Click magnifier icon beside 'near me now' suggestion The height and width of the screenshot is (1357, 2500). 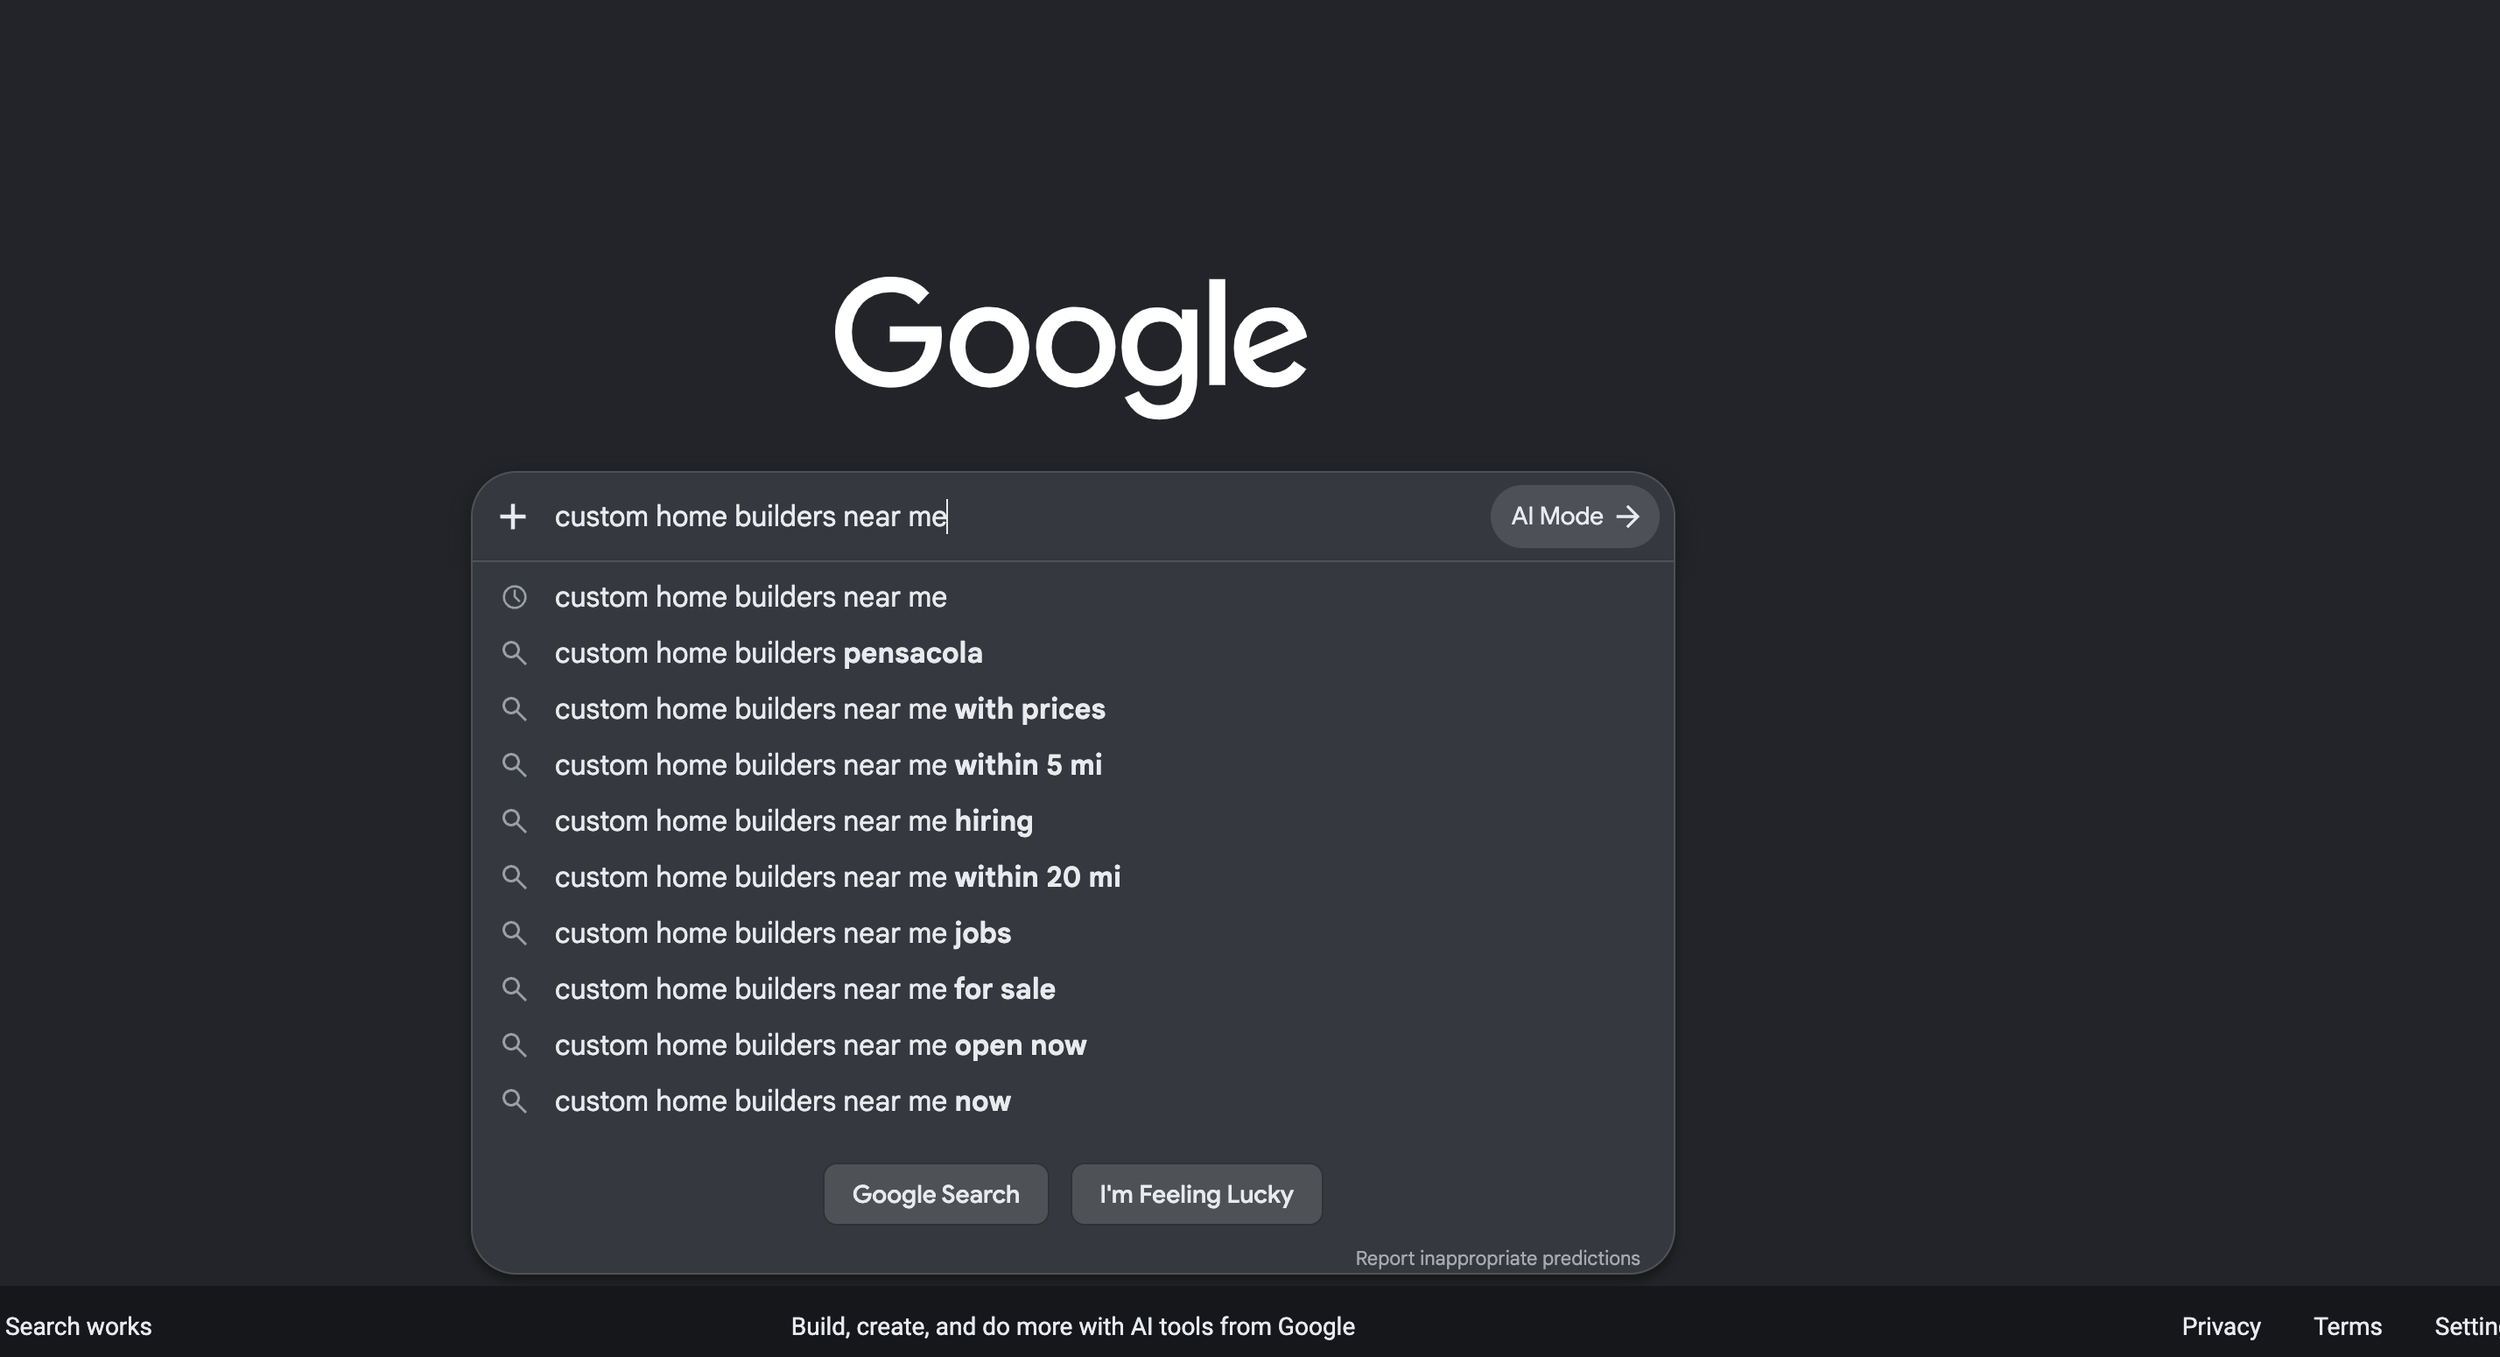coord(514,1101)
